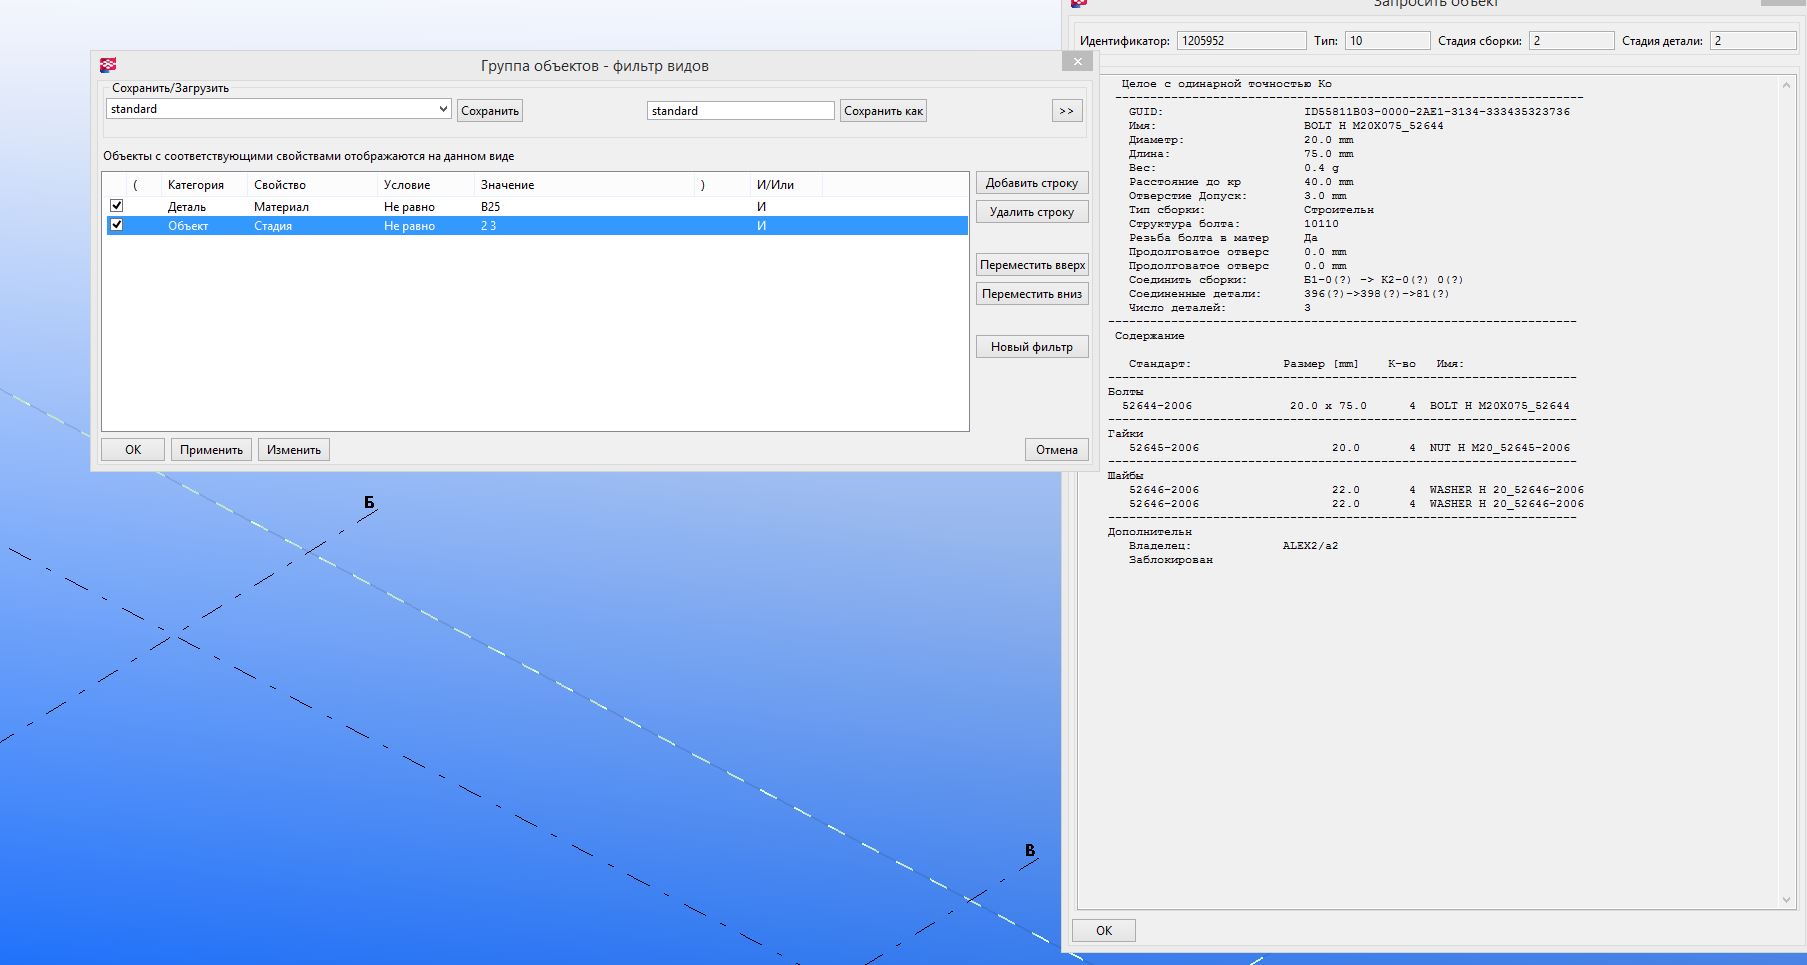Move the rule down with Переместить вниз
The width and height of the screenshot is (1807, 965).
1032,294
